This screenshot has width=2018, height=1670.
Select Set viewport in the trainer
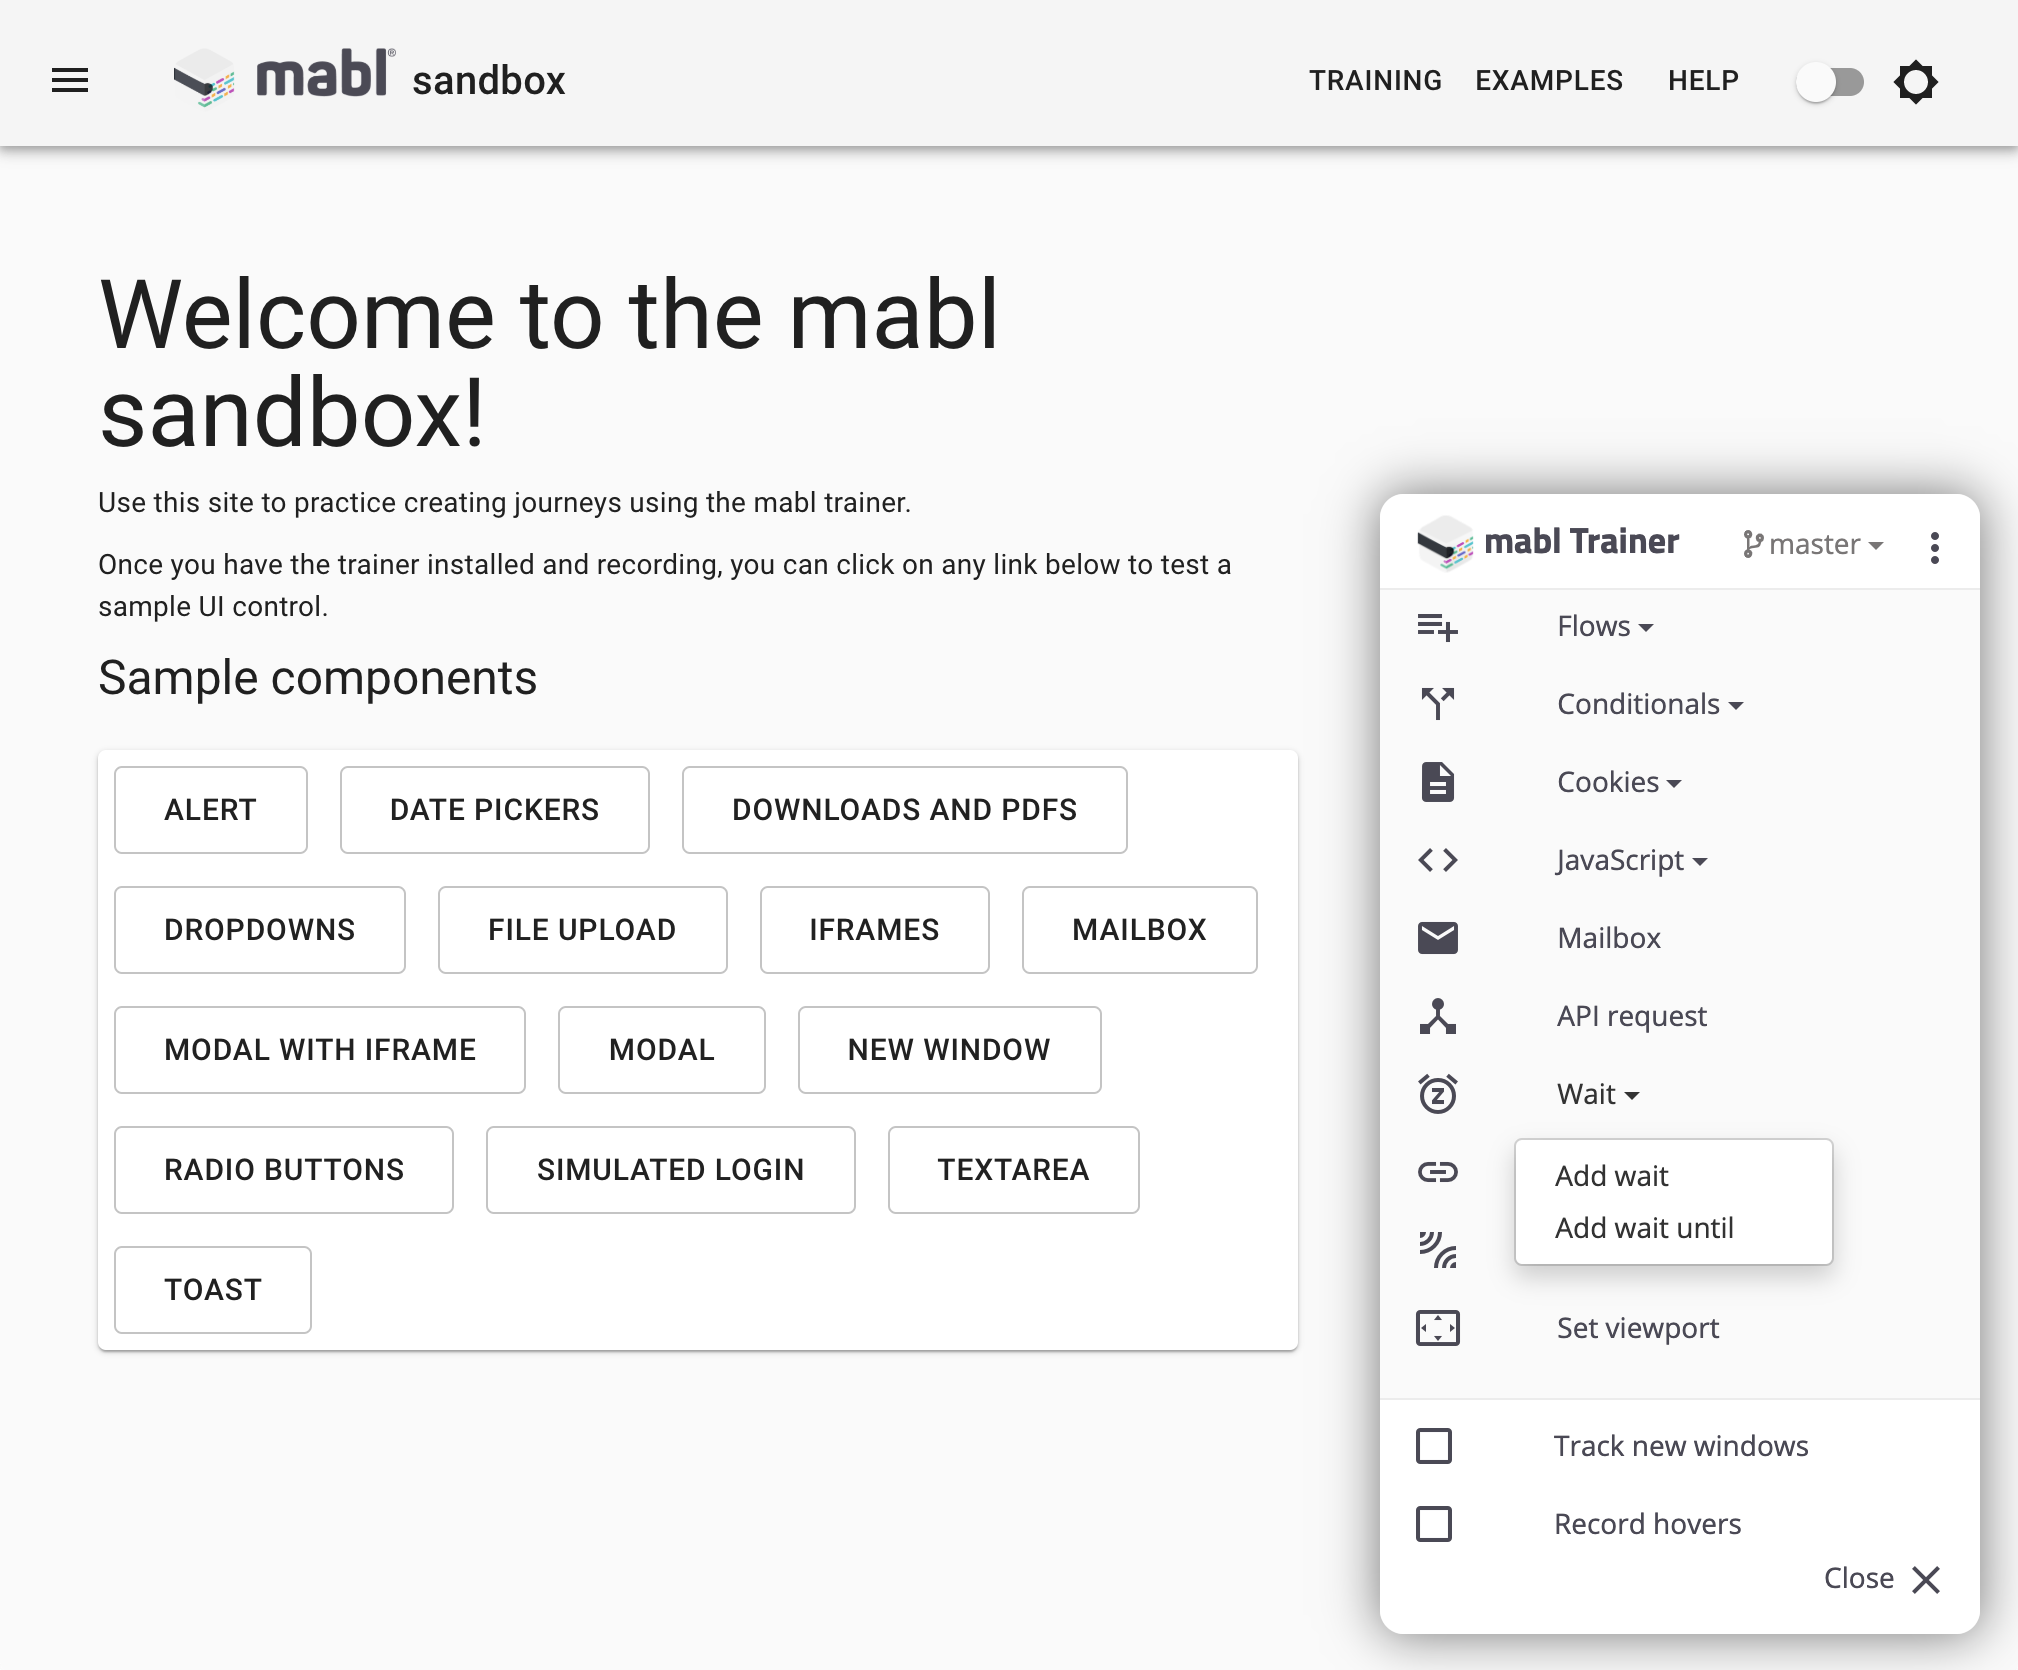coord(1638,1328)
